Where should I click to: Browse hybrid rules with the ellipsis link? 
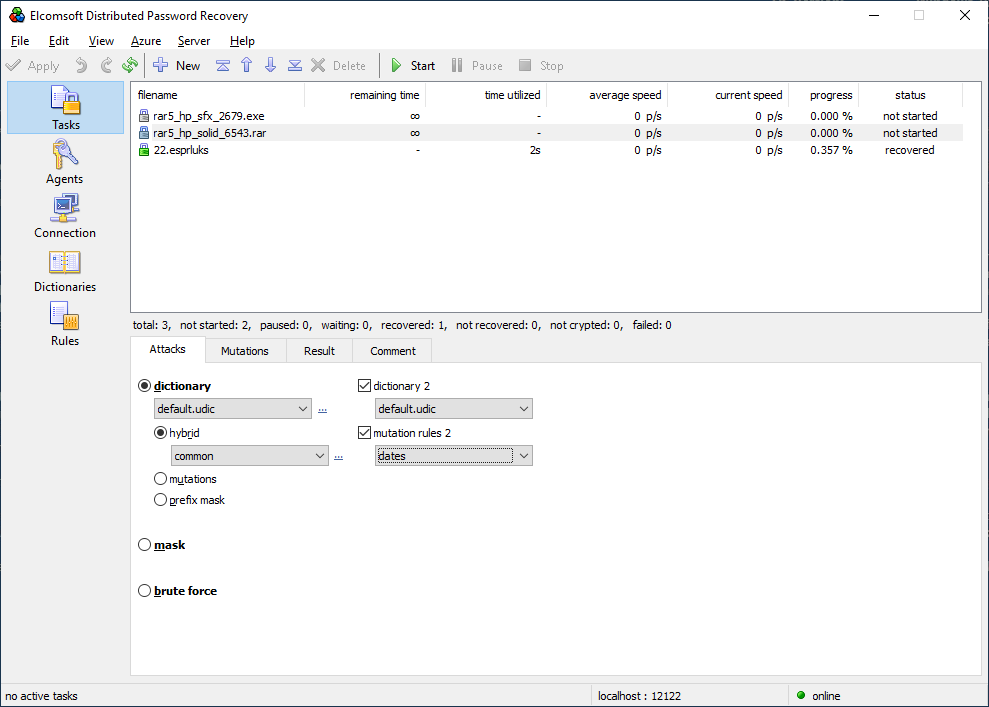pos(339,457)
